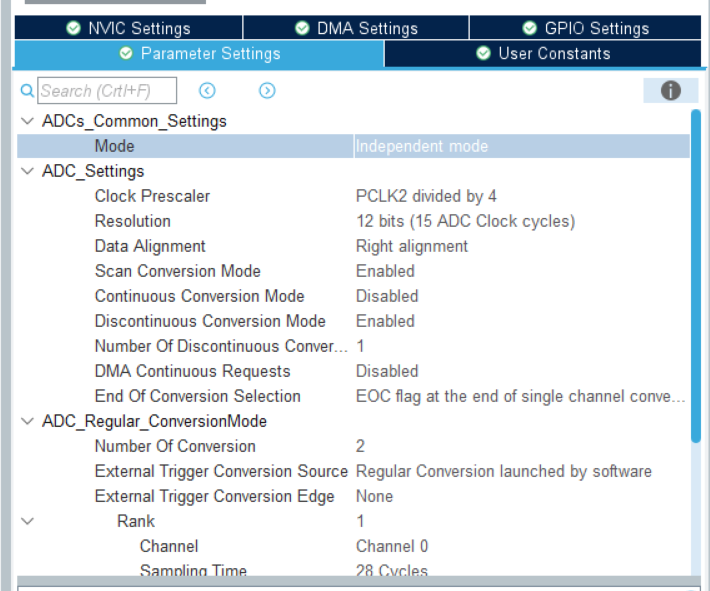Click the User Constants green check icon

484,53
